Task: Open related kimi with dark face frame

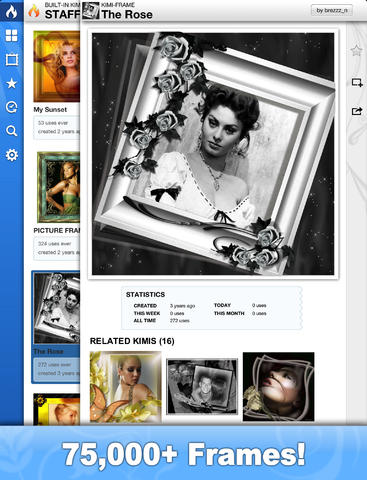Action: pos(279,387)
